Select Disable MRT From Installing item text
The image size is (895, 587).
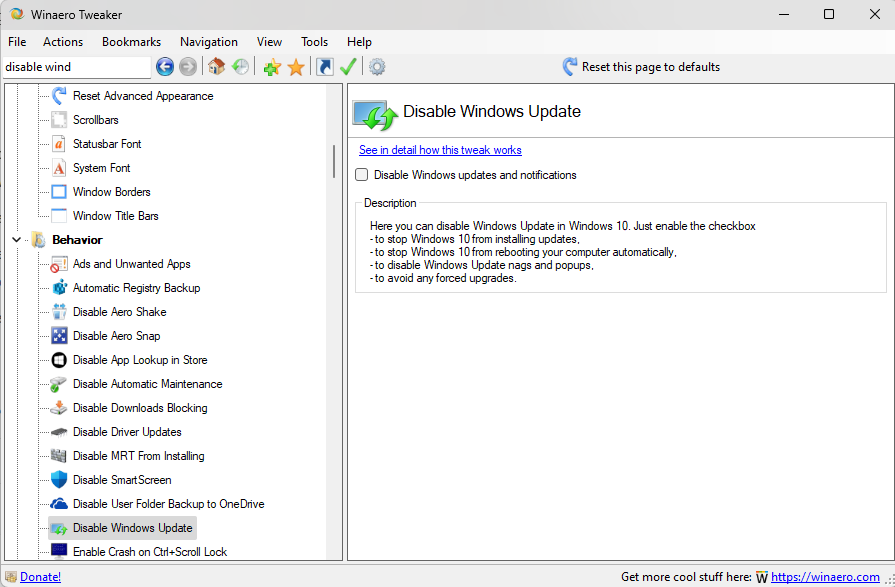[139, 456]
